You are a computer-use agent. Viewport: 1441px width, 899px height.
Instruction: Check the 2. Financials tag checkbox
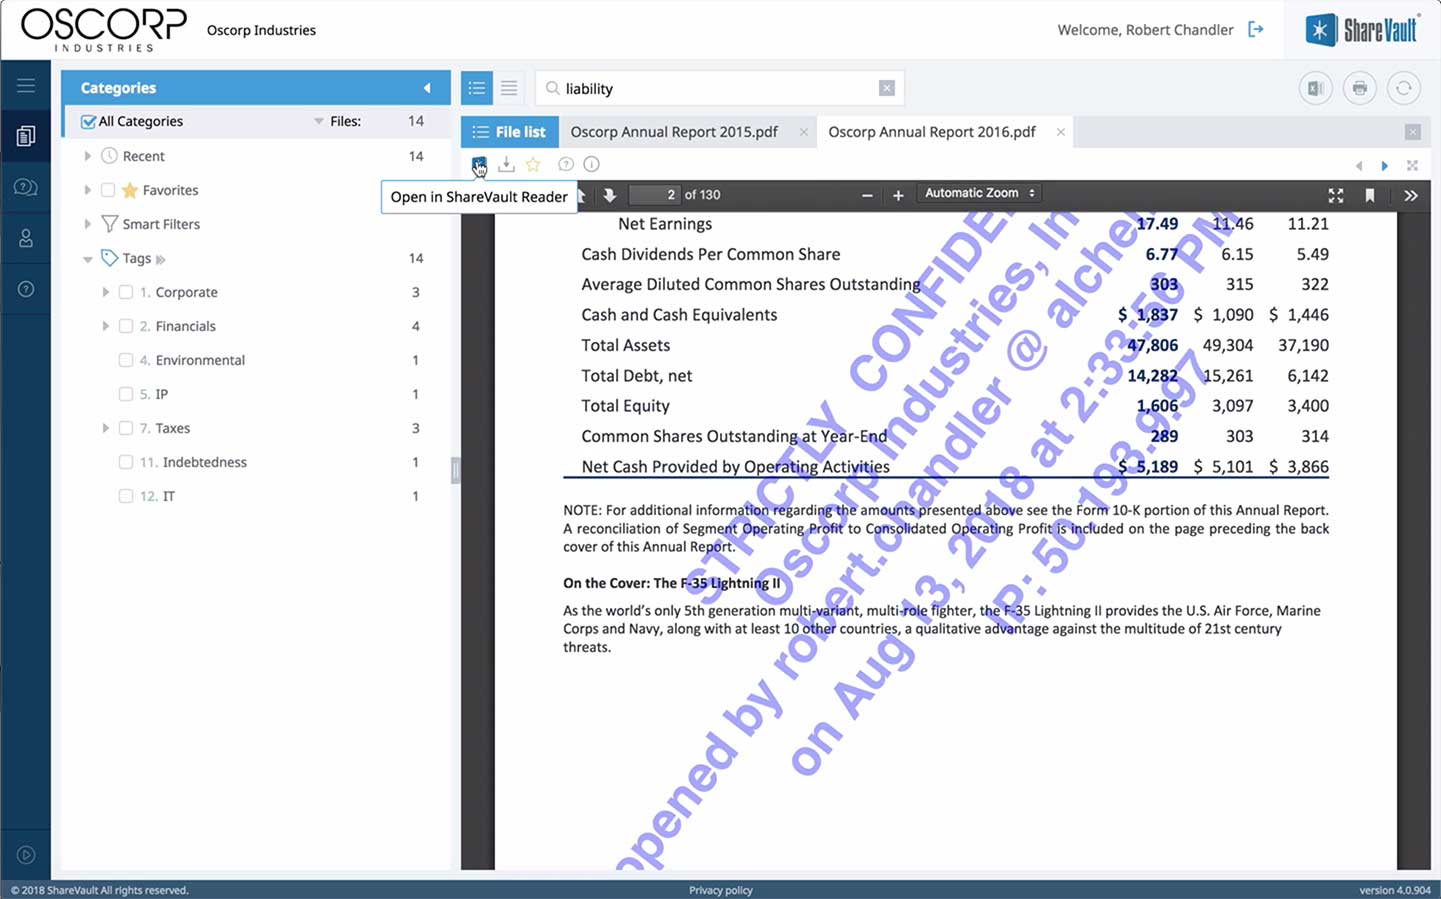click(126, 326)
